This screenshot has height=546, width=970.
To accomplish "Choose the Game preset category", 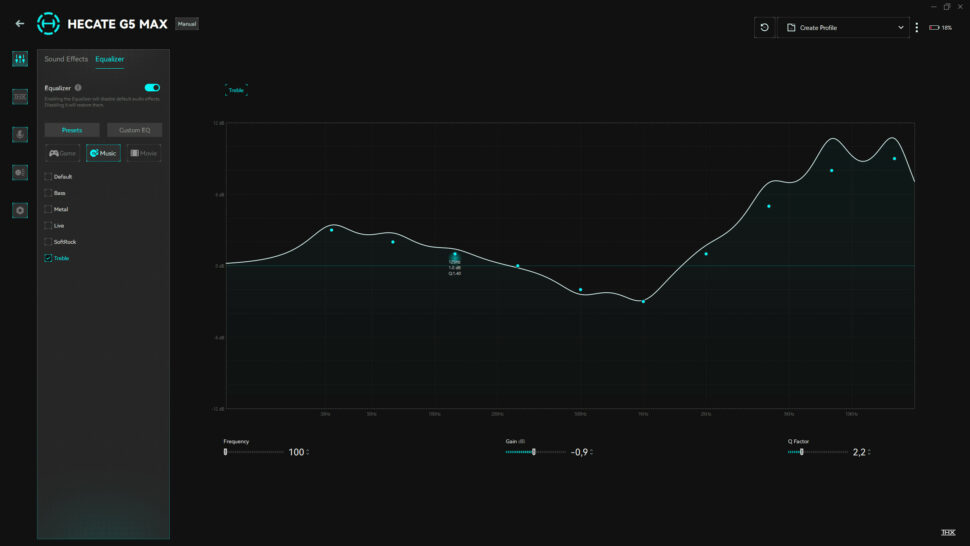I will [62, 153].
